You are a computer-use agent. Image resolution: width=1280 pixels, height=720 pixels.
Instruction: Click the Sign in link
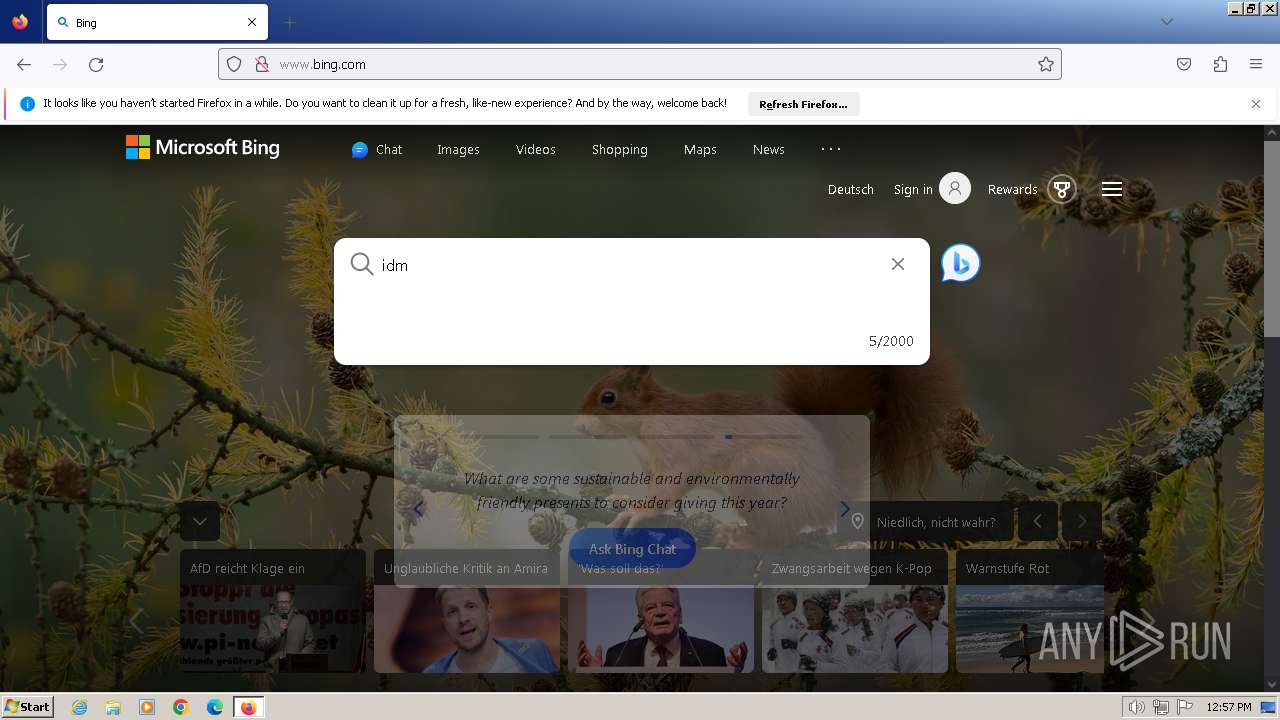tap(913, 189)
